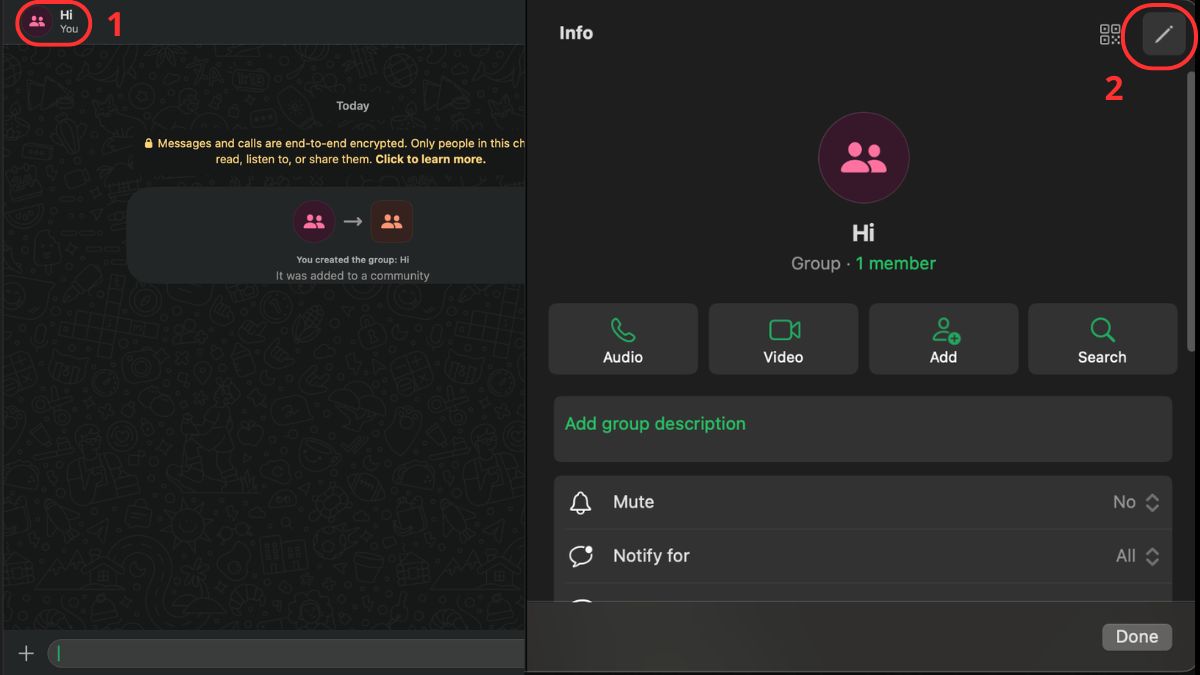Click the lock icon in encryption notice

[x=149, y=144]
